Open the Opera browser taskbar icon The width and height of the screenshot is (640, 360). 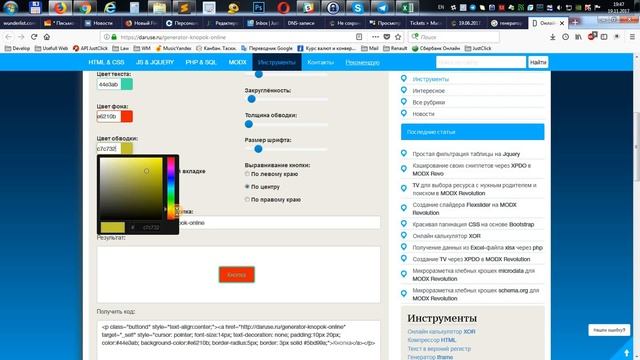click(283, 7)
